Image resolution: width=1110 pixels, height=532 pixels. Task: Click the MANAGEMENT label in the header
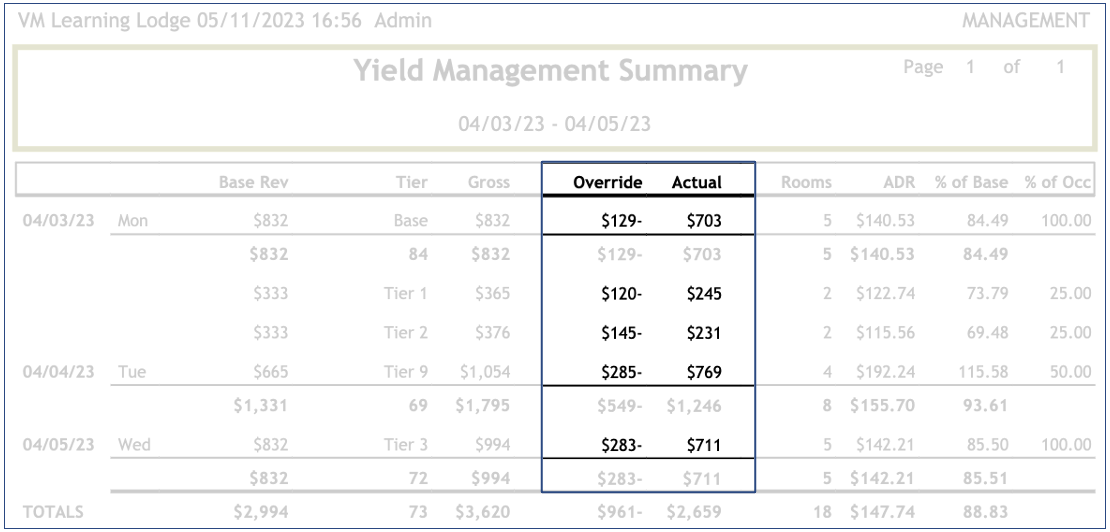tap(1033, 21)
